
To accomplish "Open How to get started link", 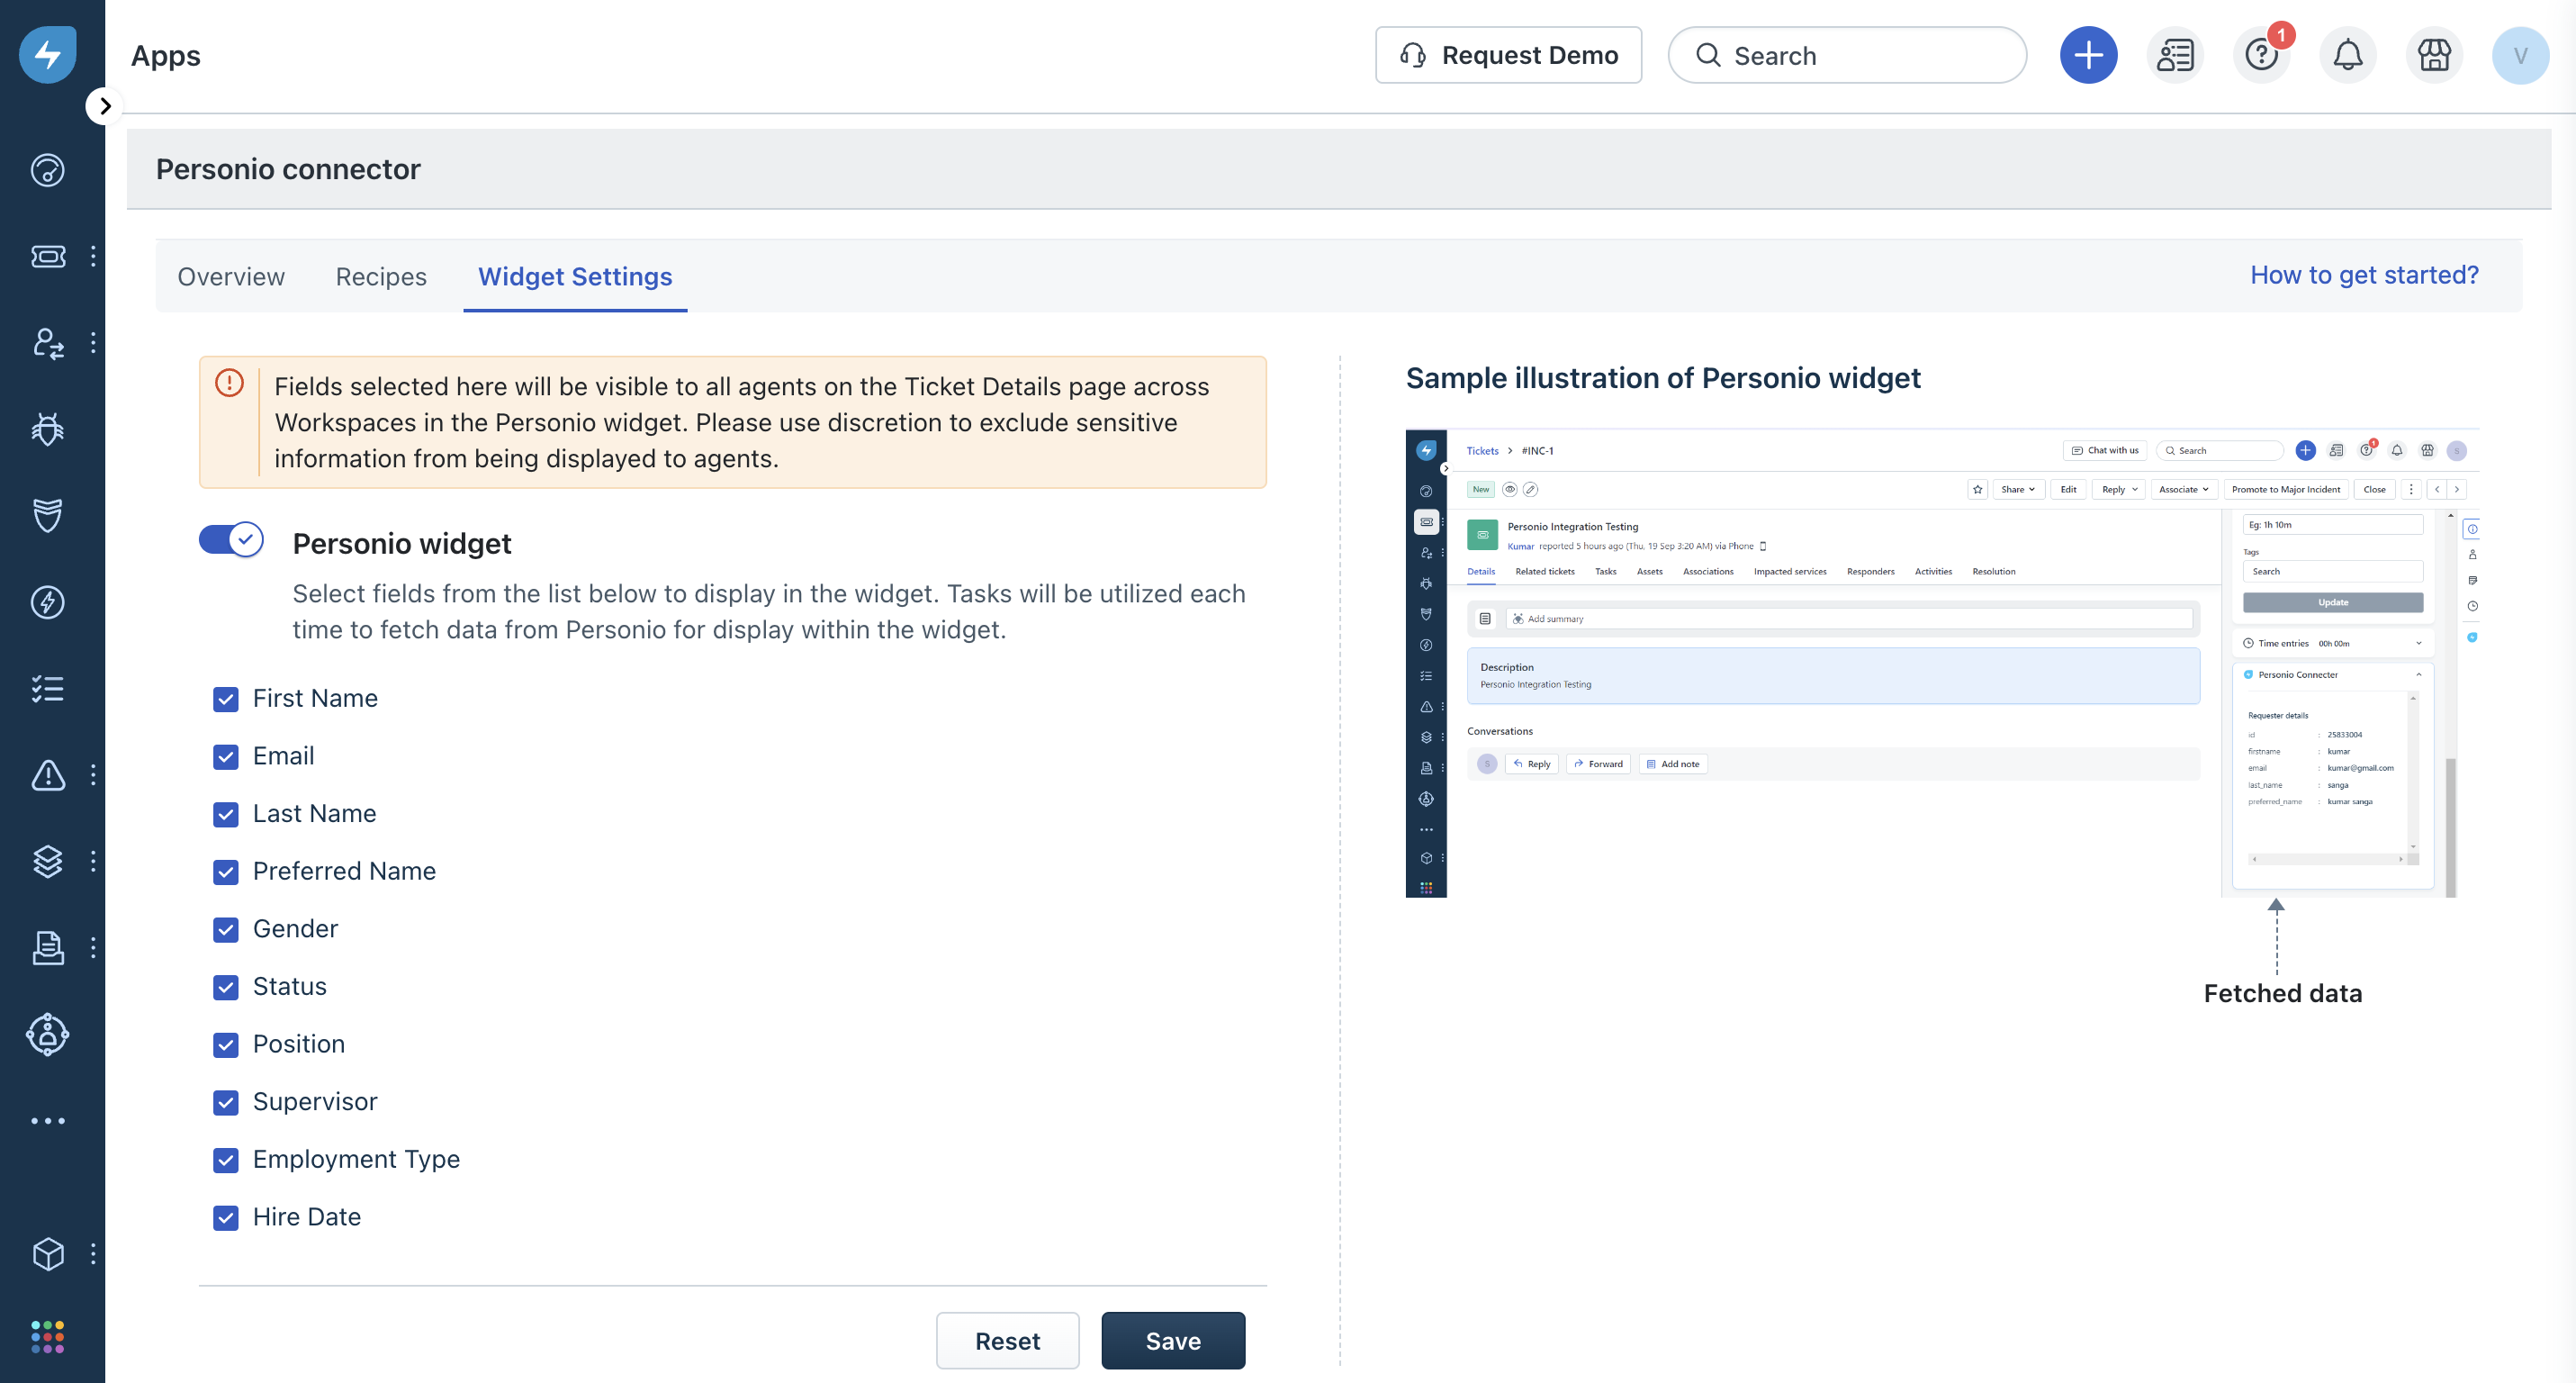I will click(2364, 275).
